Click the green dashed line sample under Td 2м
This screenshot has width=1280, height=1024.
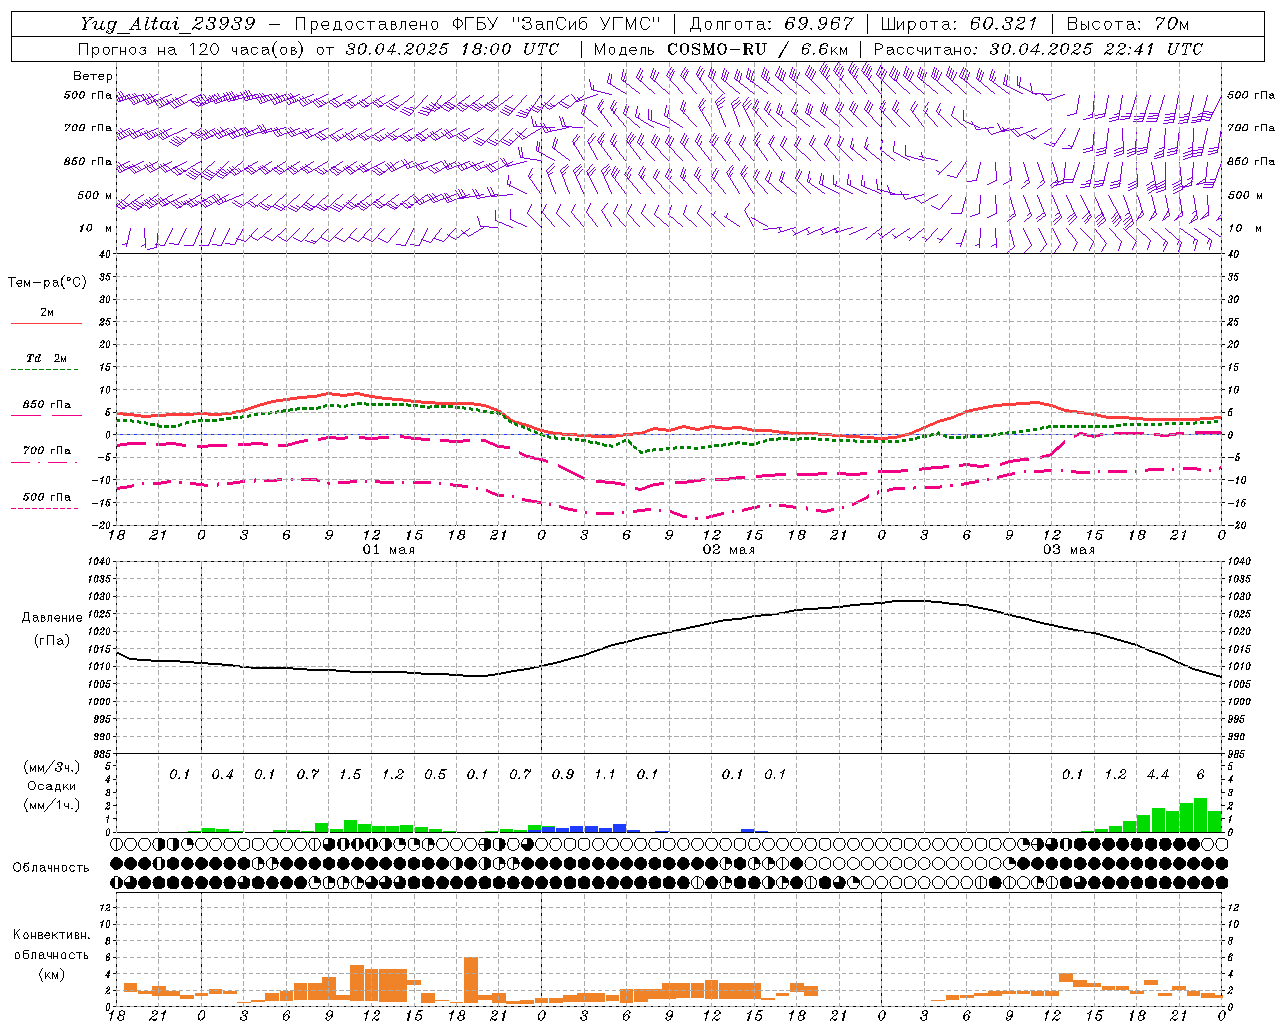coord(46,370)
